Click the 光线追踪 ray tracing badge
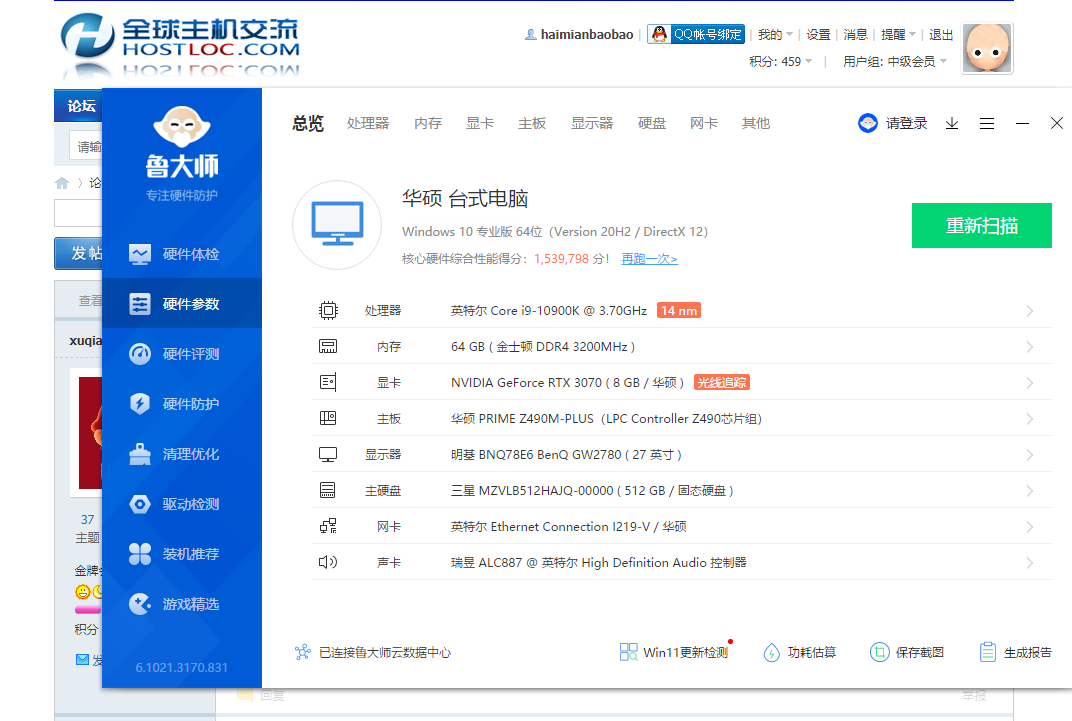Image resolution: width=1072 pixels, height=721 pixels. pyautogui.click(x=722, y=382)
